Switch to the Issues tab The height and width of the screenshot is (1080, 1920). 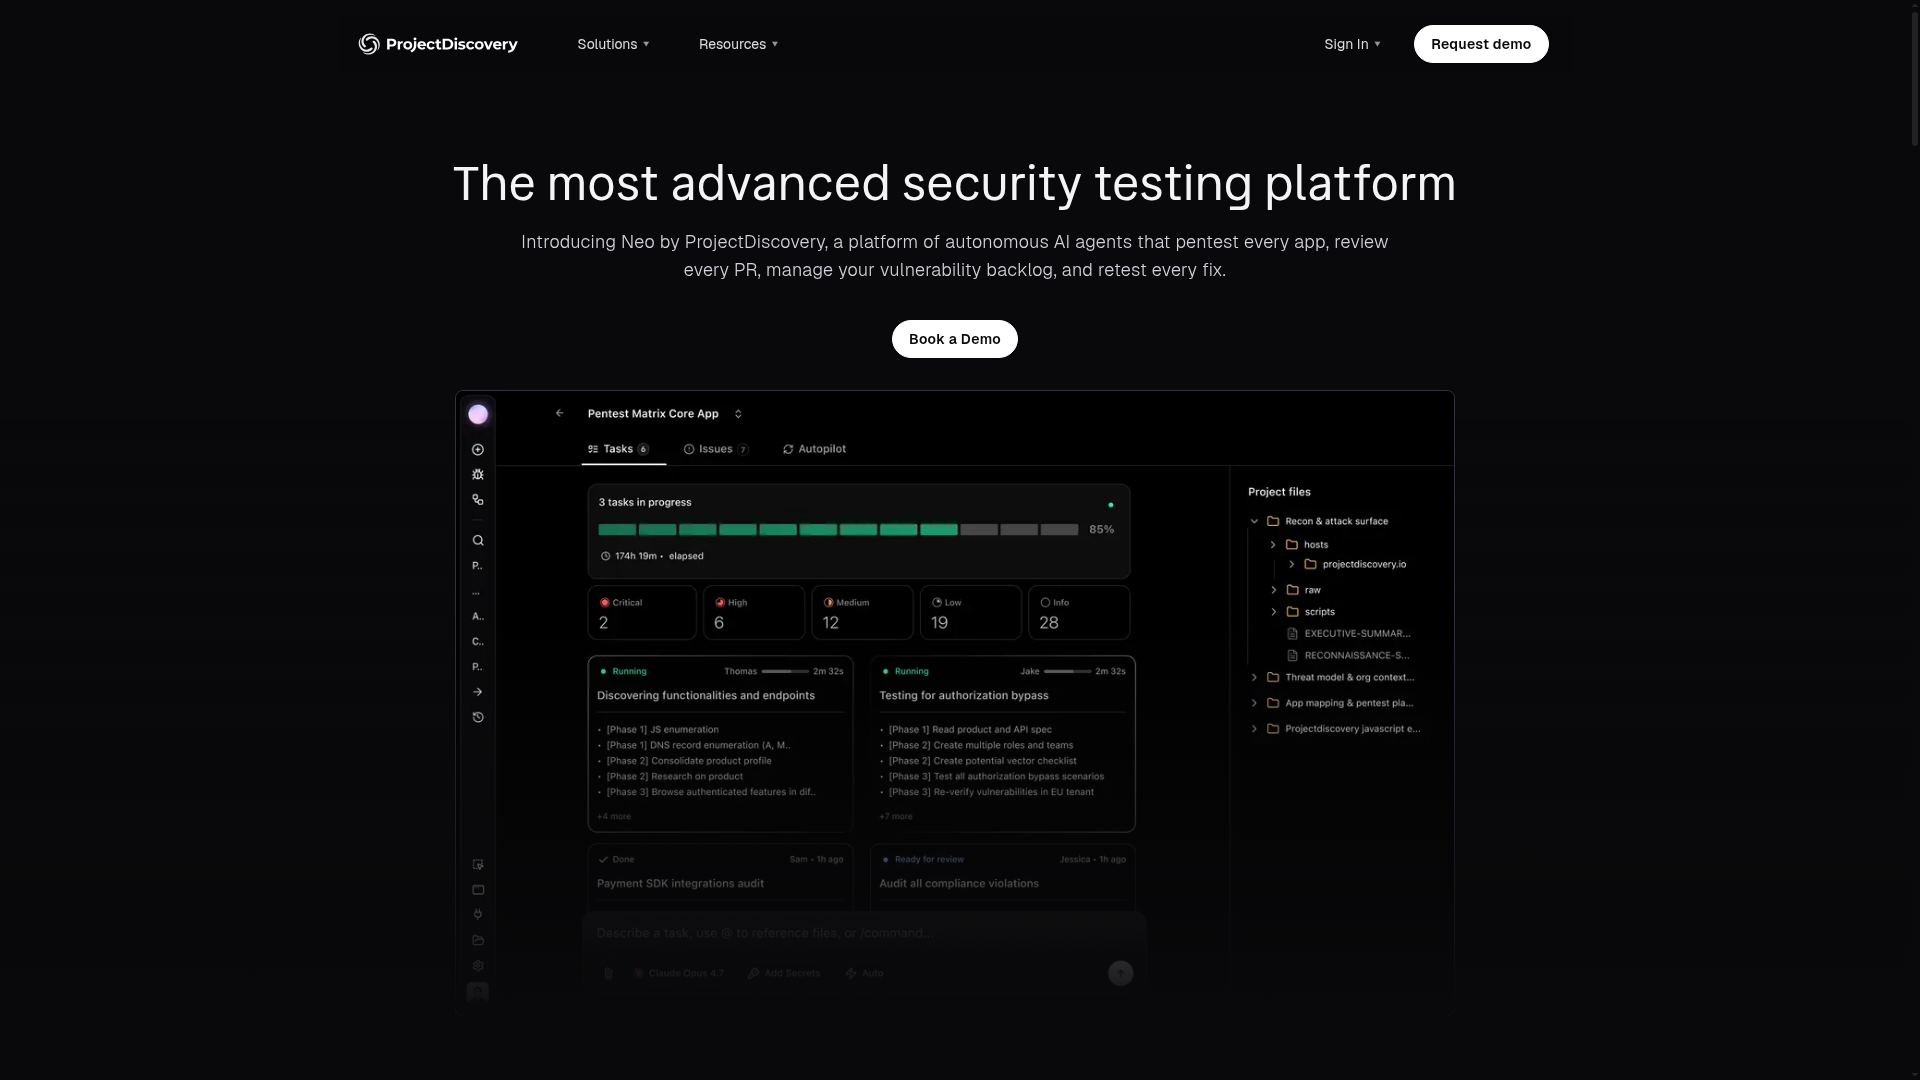coord(716,449)
